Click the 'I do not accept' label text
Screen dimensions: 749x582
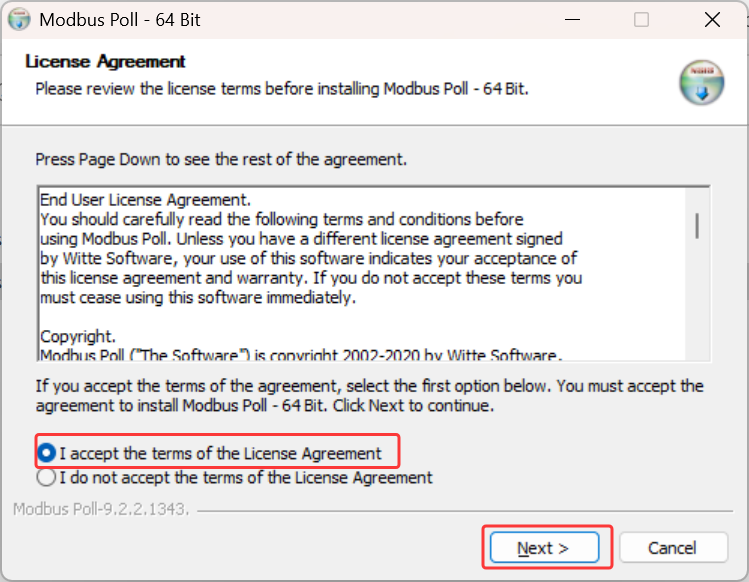coord(246,477)
